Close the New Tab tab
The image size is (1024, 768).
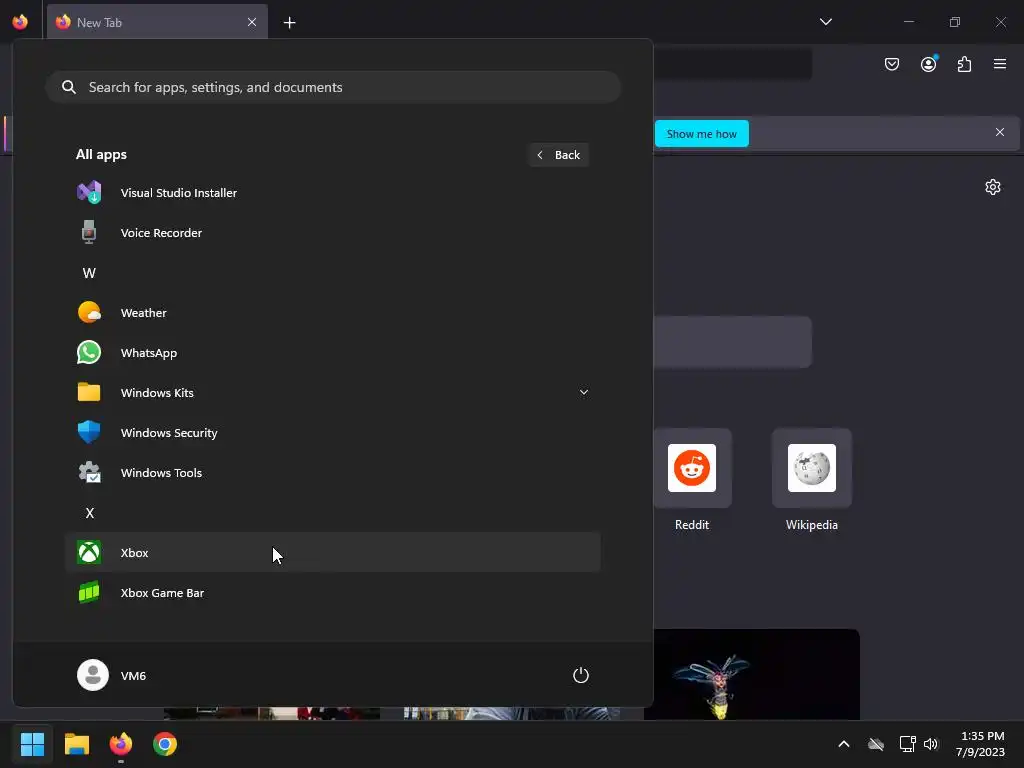[252, 22]
